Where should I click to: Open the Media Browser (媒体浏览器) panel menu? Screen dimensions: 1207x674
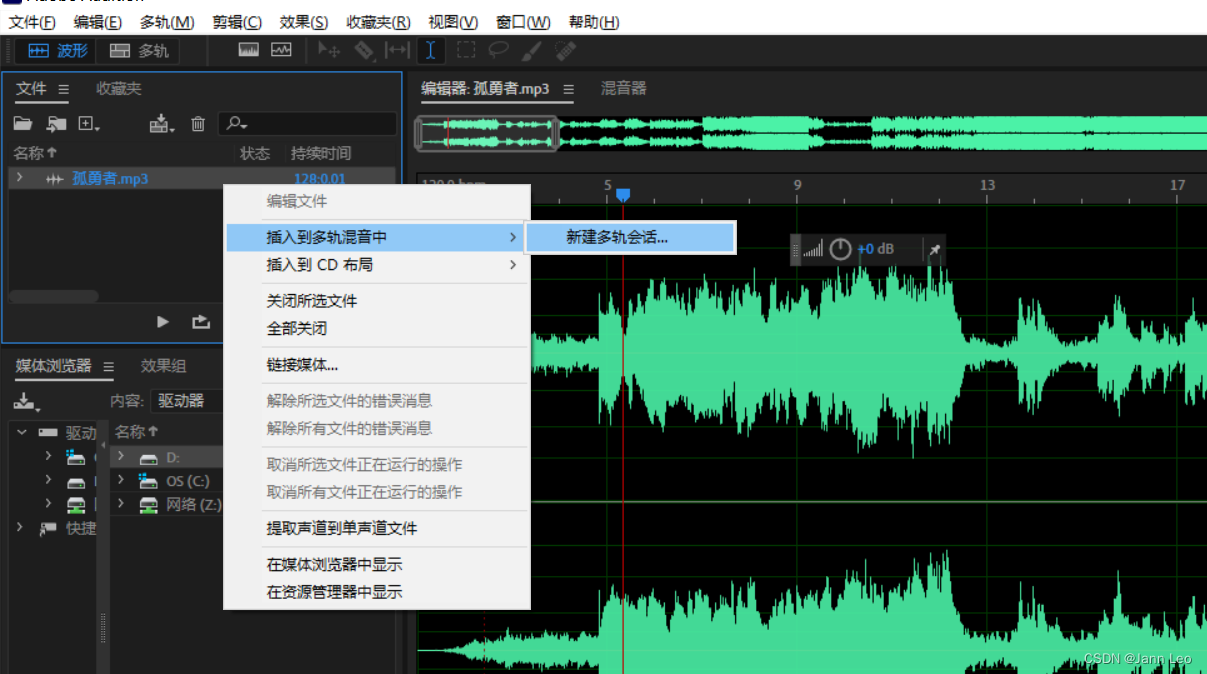coord(109,366)
